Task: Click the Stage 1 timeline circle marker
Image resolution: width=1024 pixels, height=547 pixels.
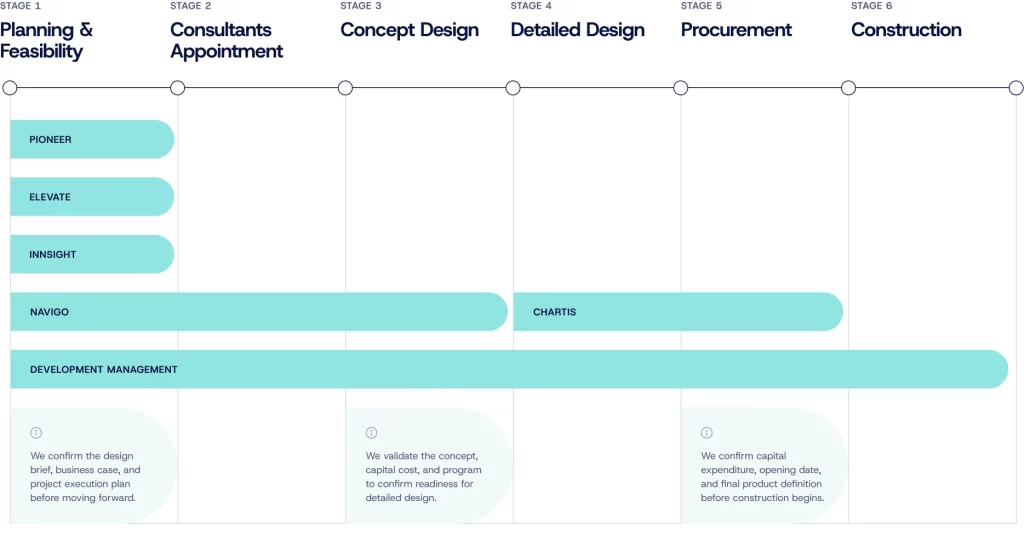Action: [10, 88]
